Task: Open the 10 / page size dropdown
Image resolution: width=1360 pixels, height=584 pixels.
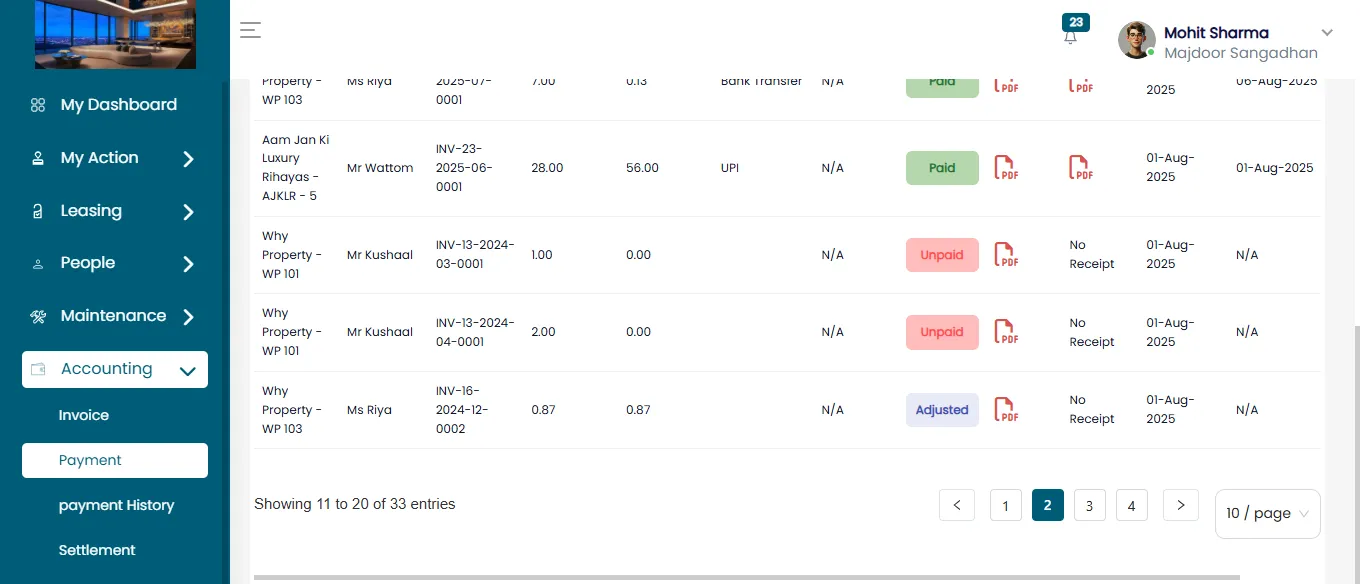Action: coord(1268,514)
